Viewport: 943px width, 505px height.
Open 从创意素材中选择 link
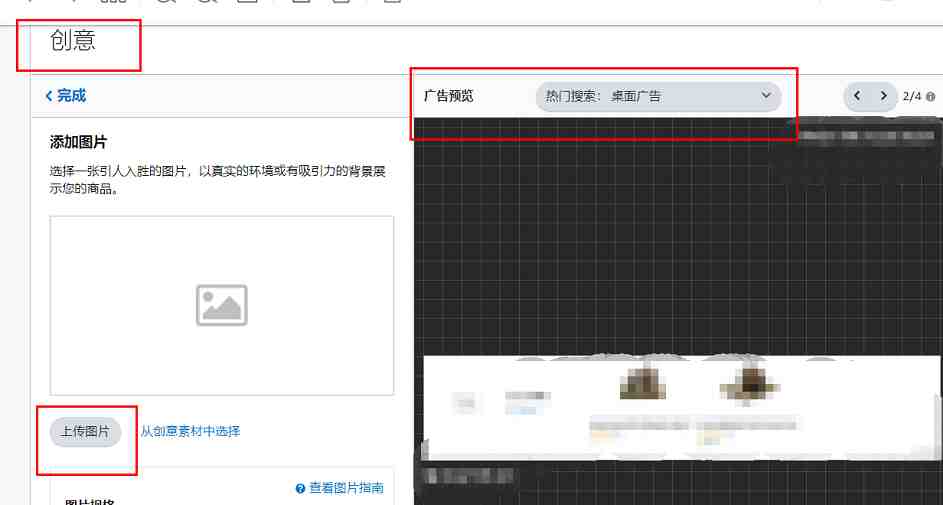tap(191, 431)
